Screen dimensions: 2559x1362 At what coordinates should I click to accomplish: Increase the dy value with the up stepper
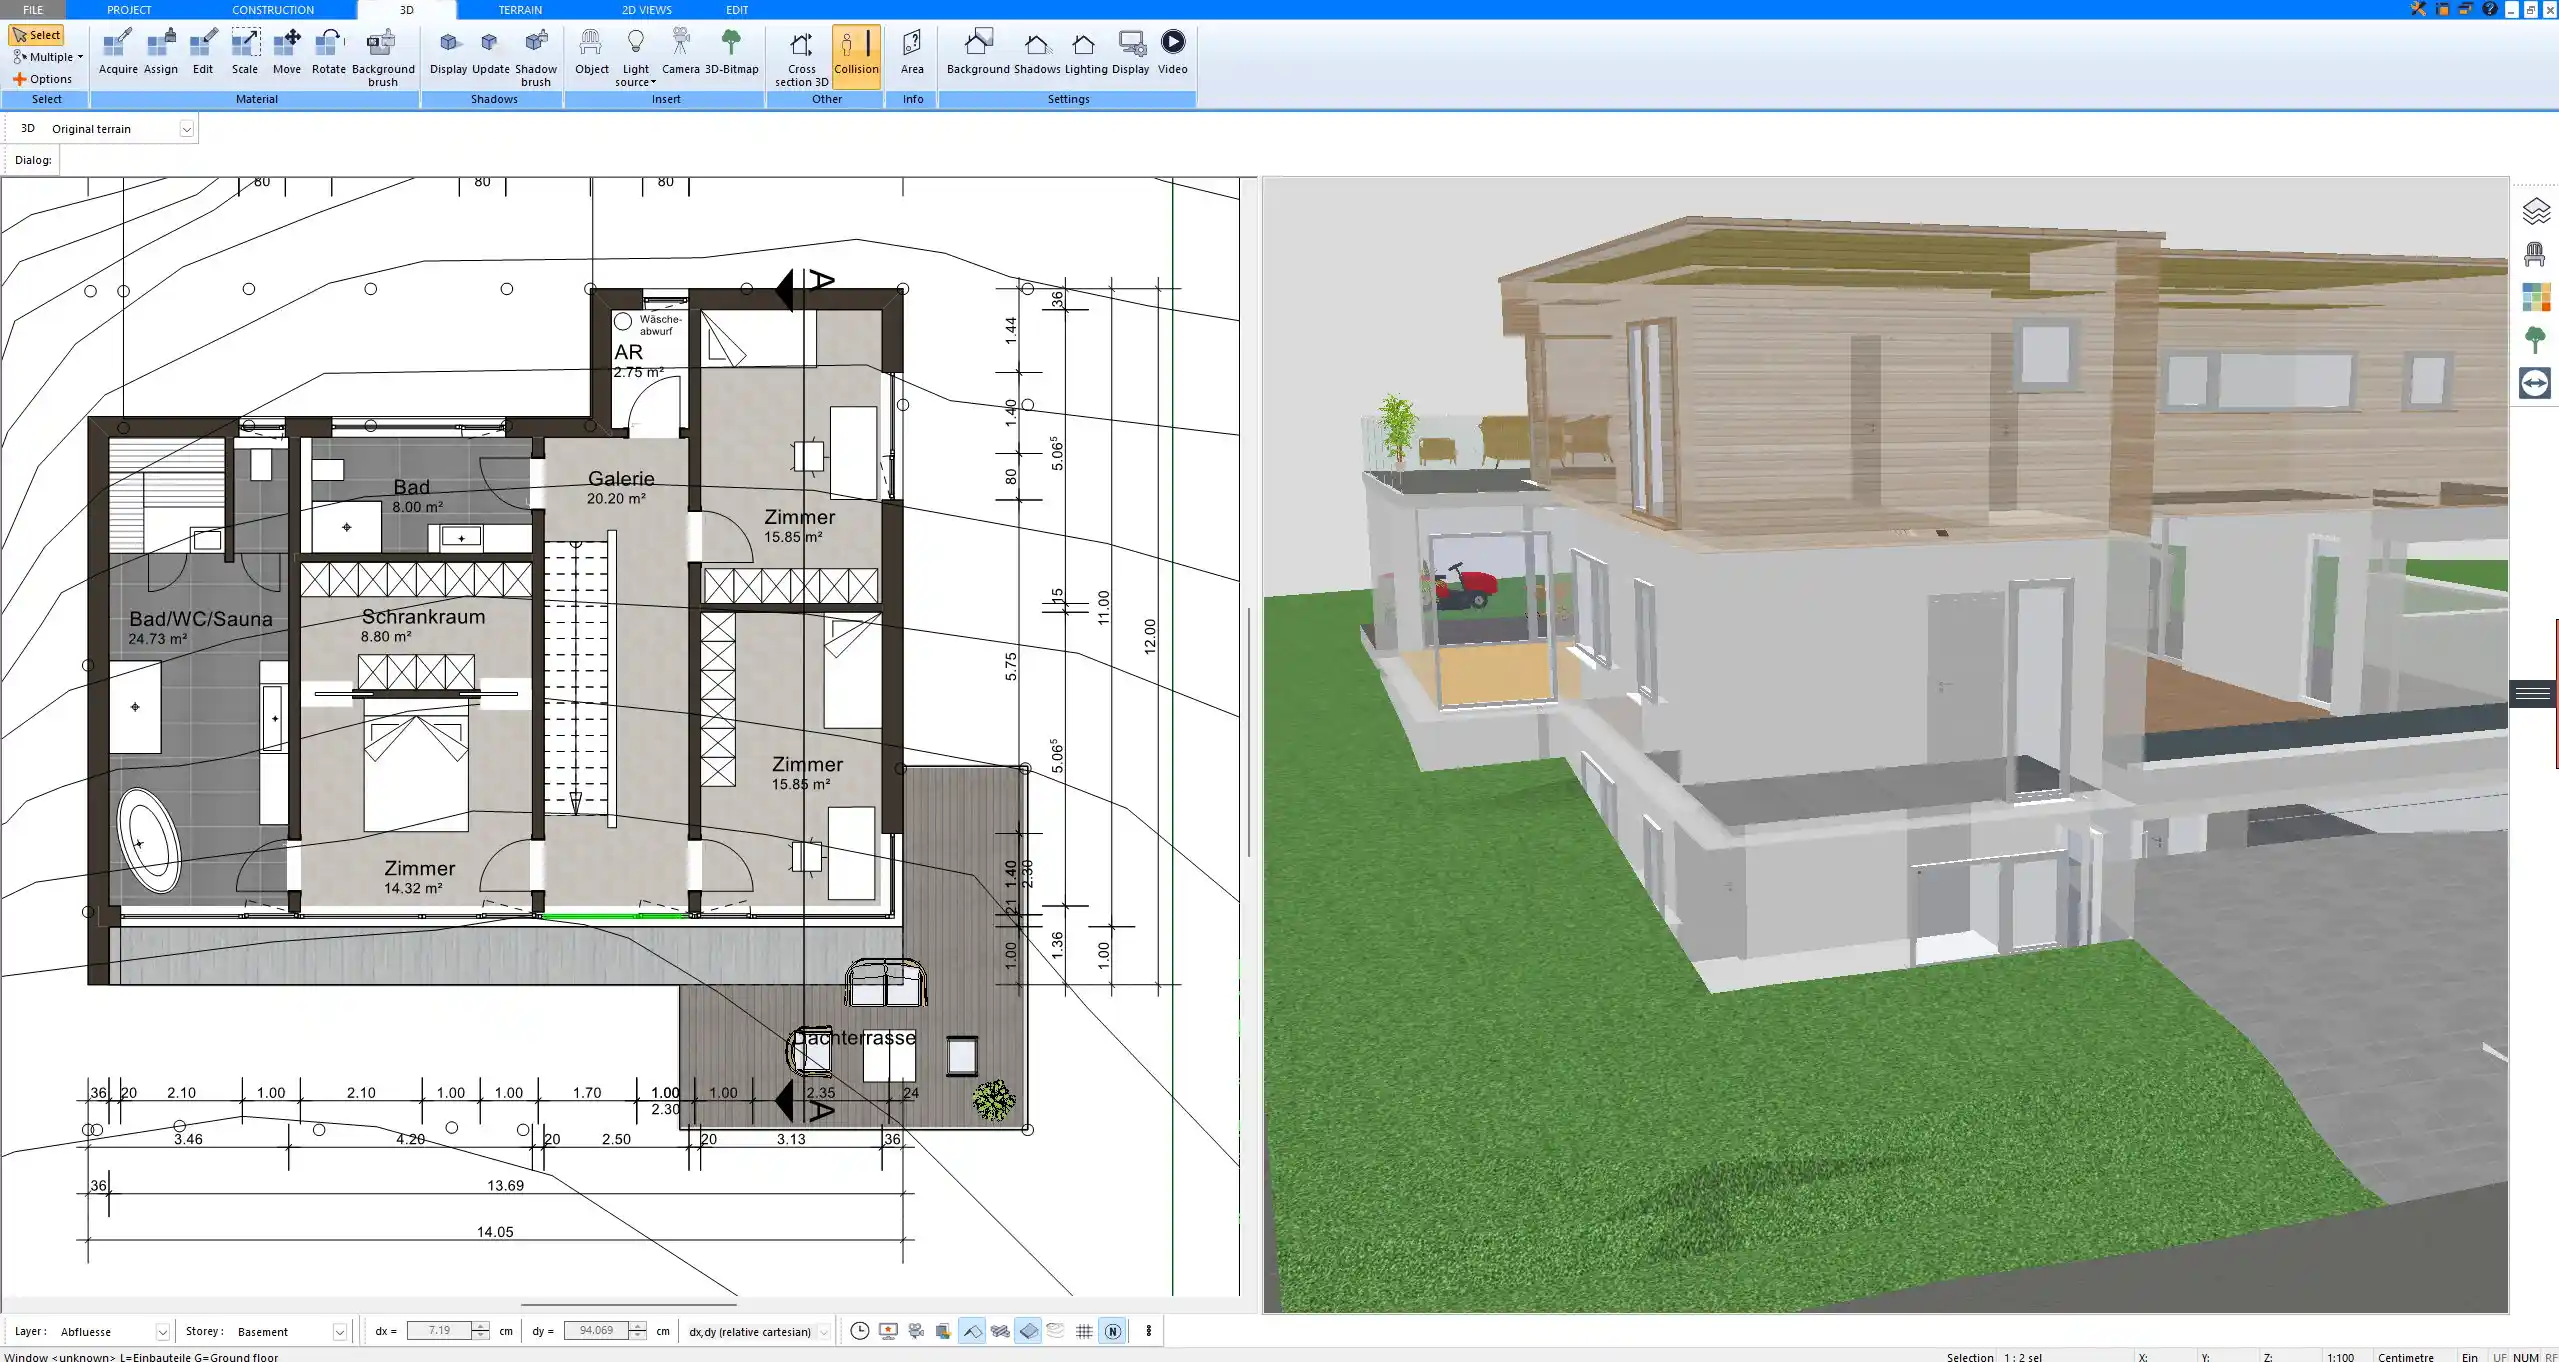(638, 1326)
